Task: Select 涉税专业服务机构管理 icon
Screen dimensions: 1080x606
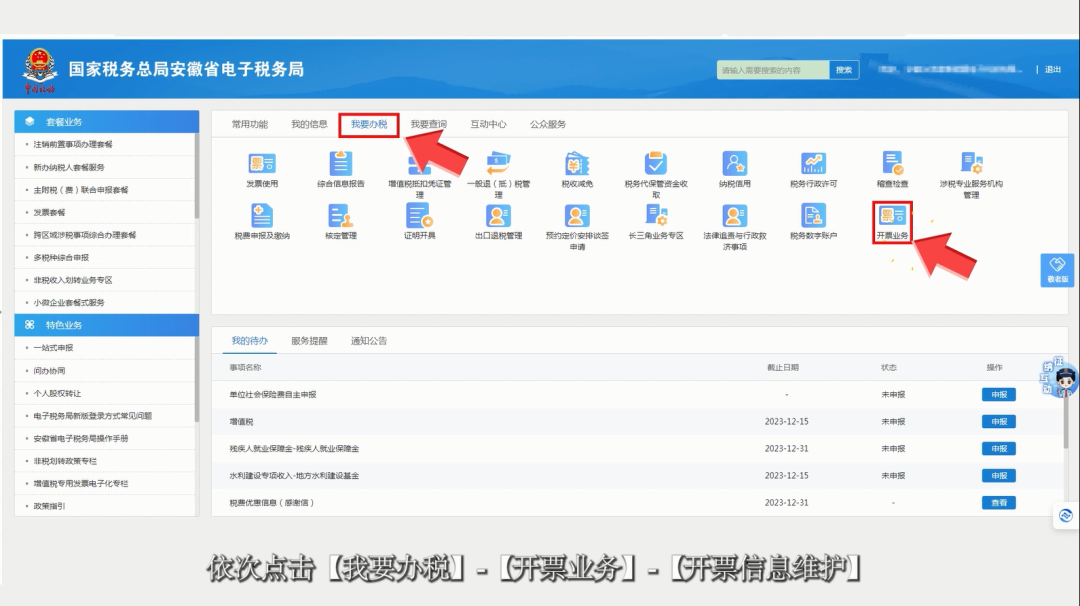Action: coord(971,164)
